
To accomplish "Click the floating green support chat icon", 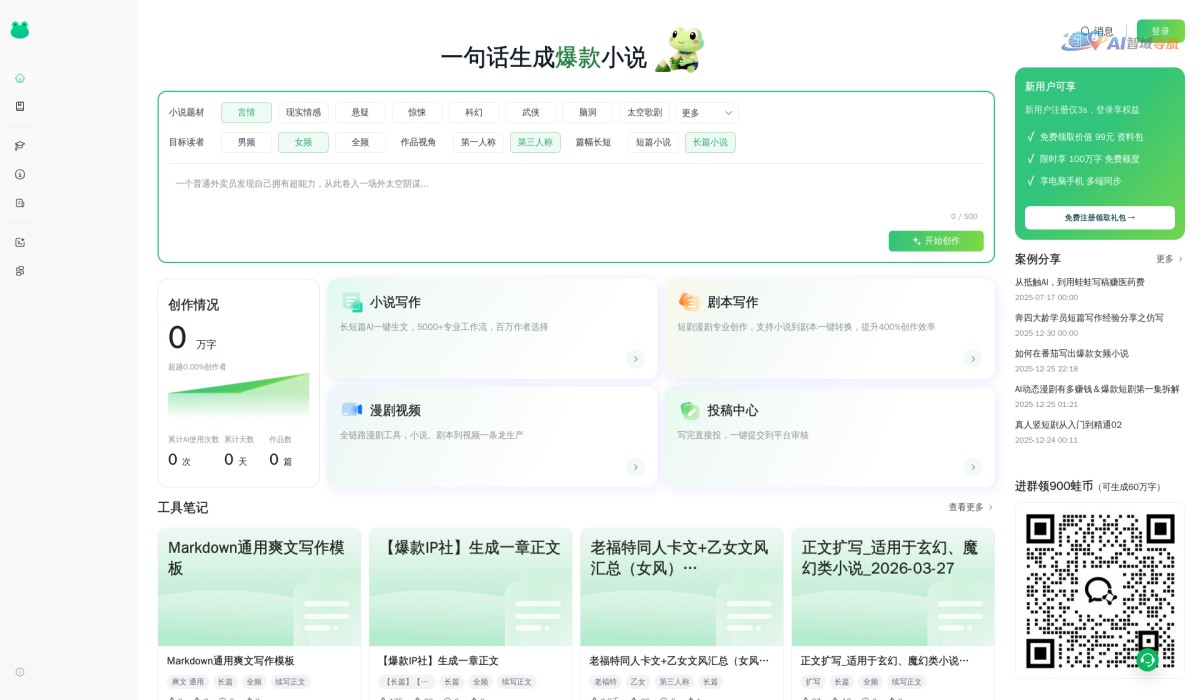I will point(1147,660).
